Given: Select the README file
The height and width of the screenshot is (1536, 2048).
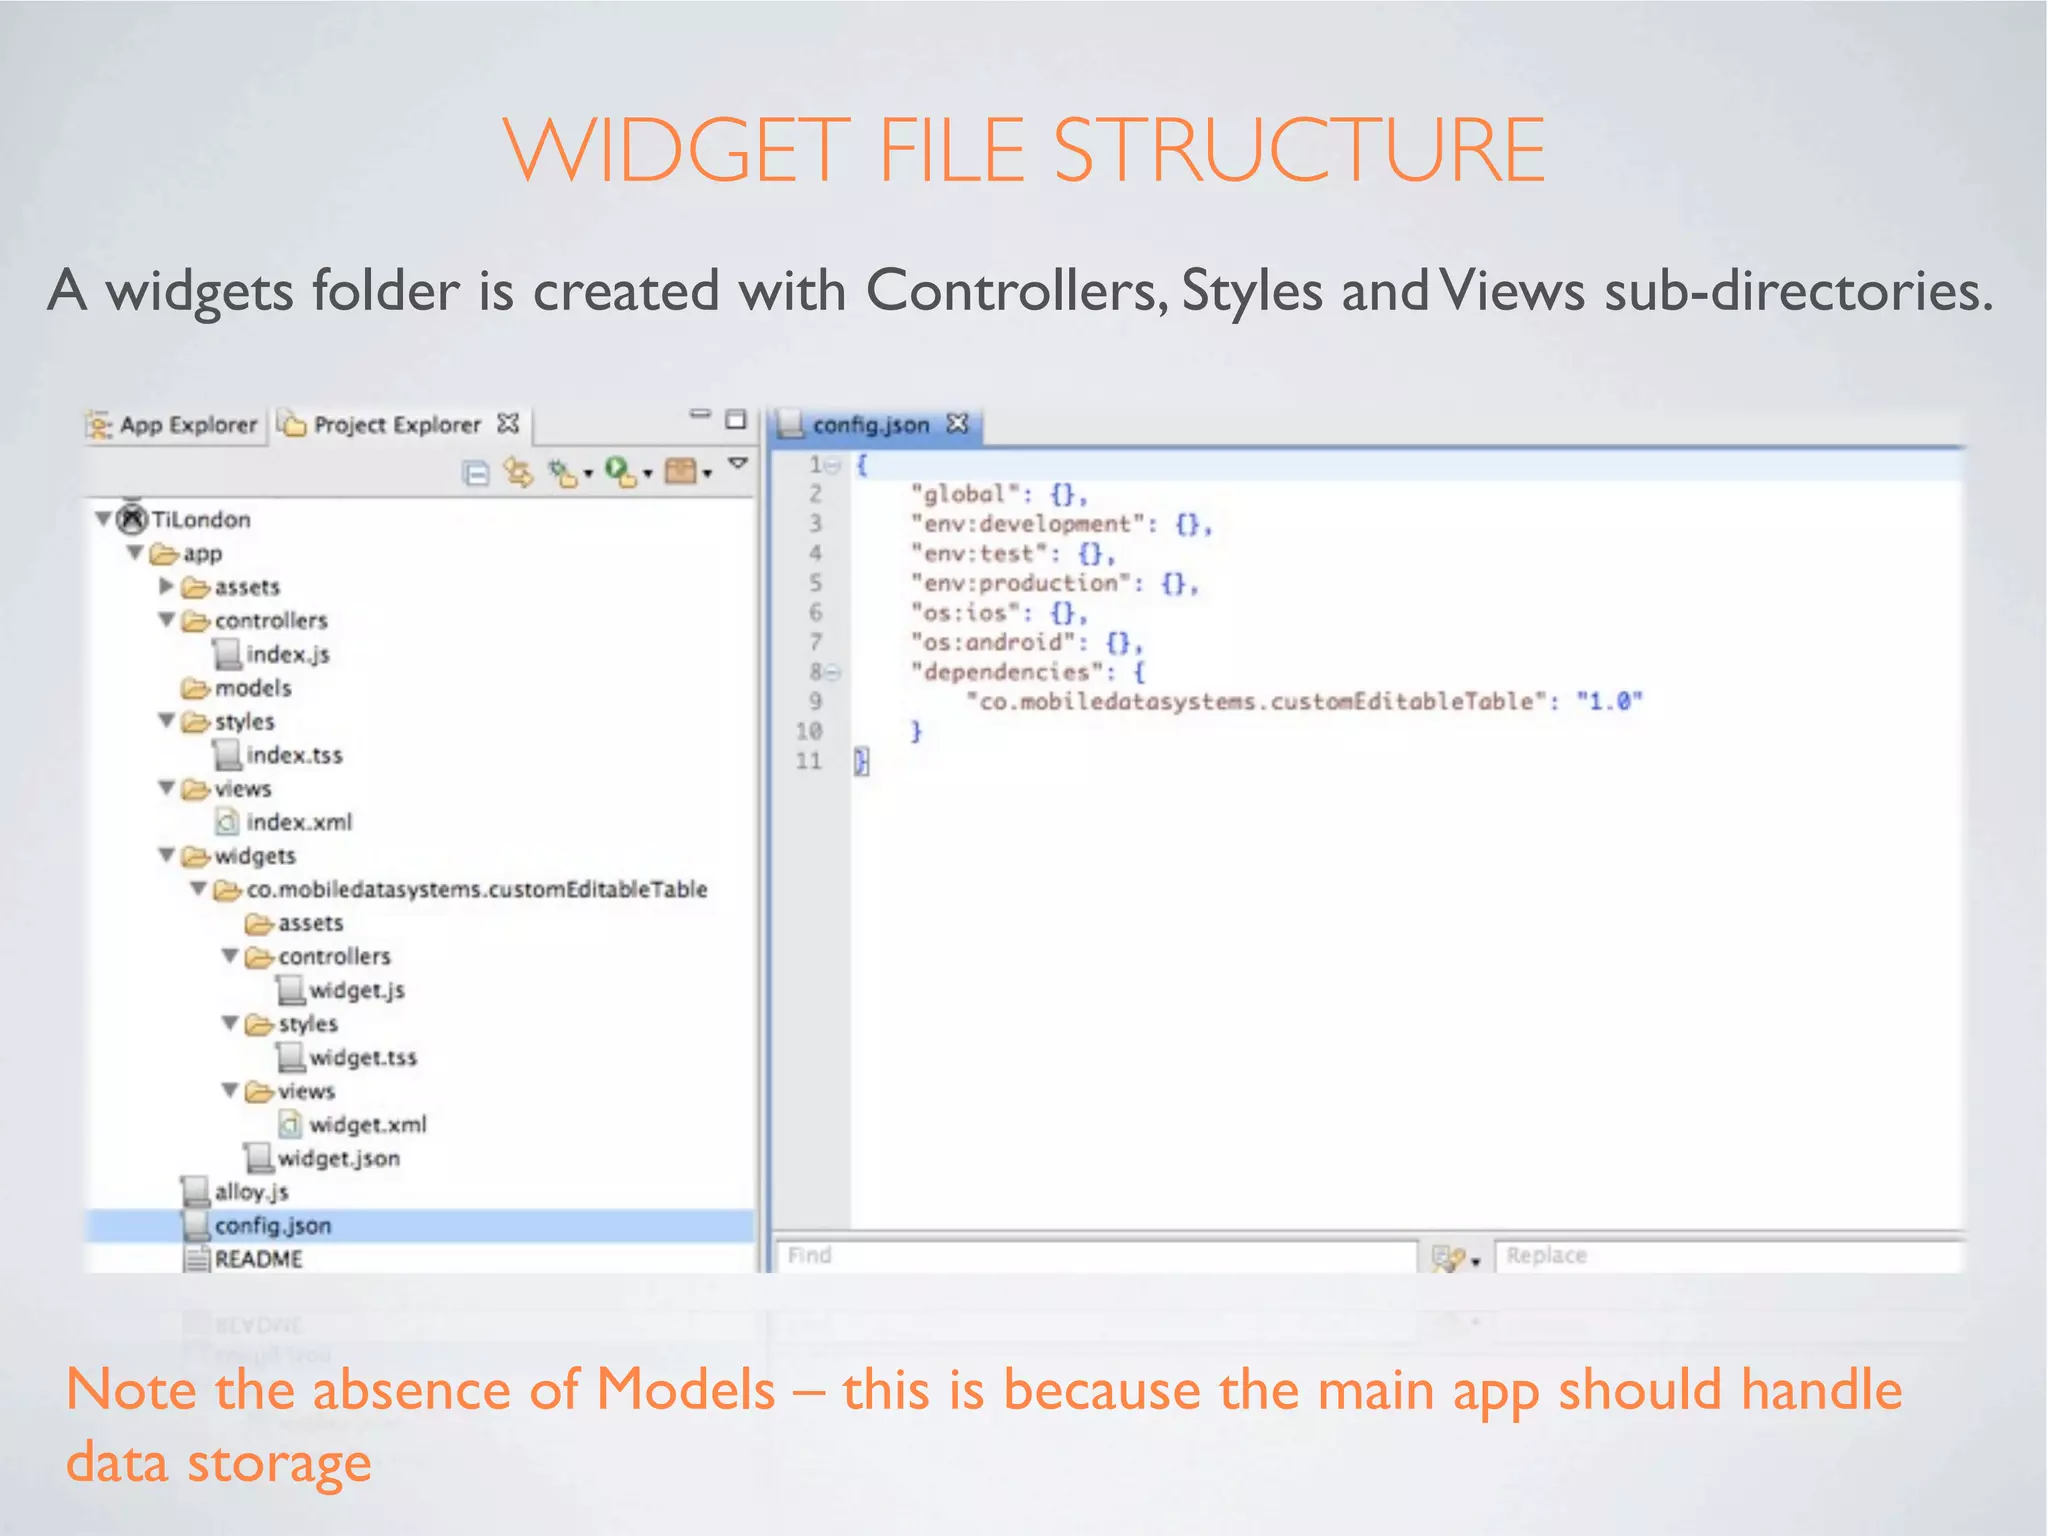Looking at the screenshot, I should [258, 1259].
